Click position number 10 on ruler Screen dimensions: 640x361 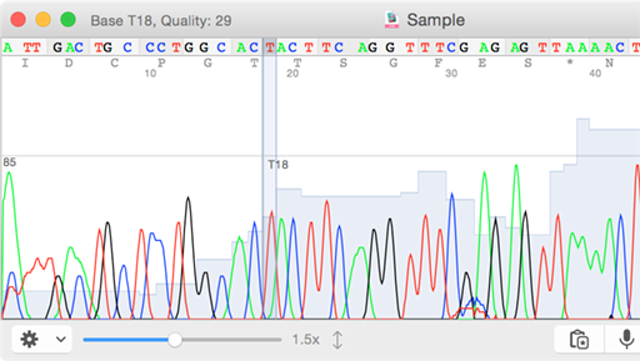tap(150, 74)
